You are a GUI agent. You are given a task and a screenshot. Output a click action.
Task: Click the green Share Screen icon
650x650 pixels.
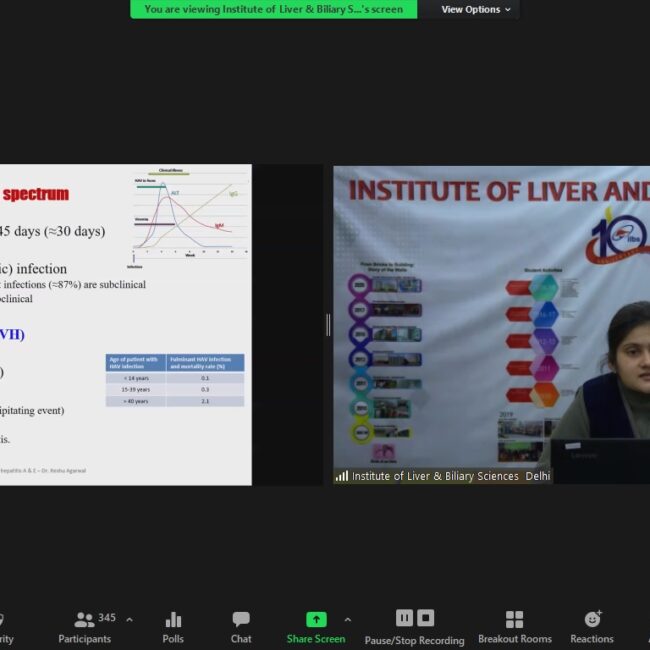pos(316,619)
